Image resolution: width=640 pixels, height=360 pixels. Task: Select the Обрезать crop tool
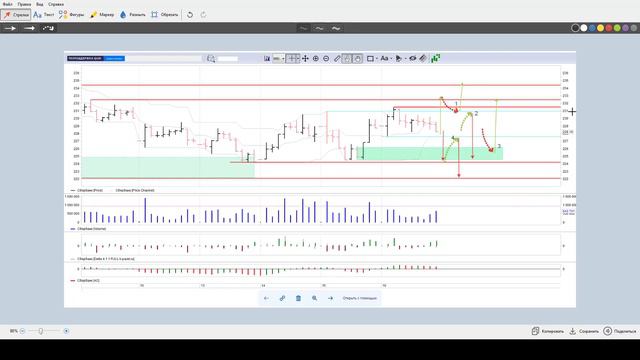click(x=164, y=15)
